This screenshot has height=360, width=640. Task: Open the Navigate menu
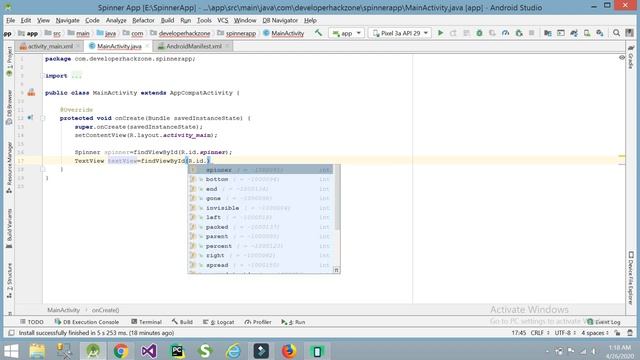pyautogui.click(x=67, y=20)
